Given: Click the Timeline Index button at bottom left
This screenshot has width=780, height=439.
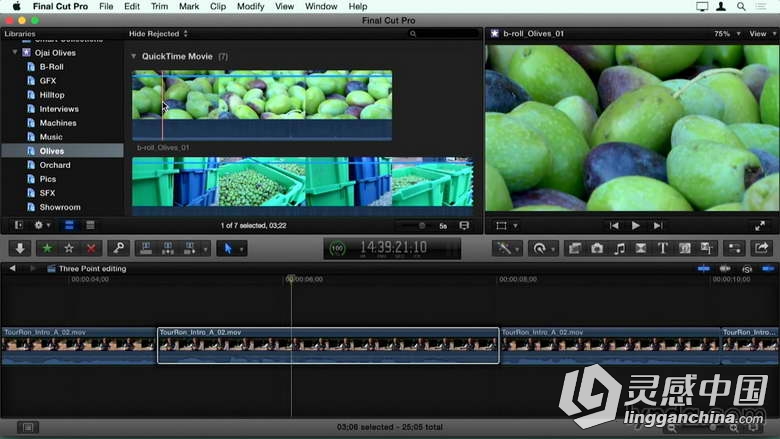Looking at the screenshot, I should (28, 427).
